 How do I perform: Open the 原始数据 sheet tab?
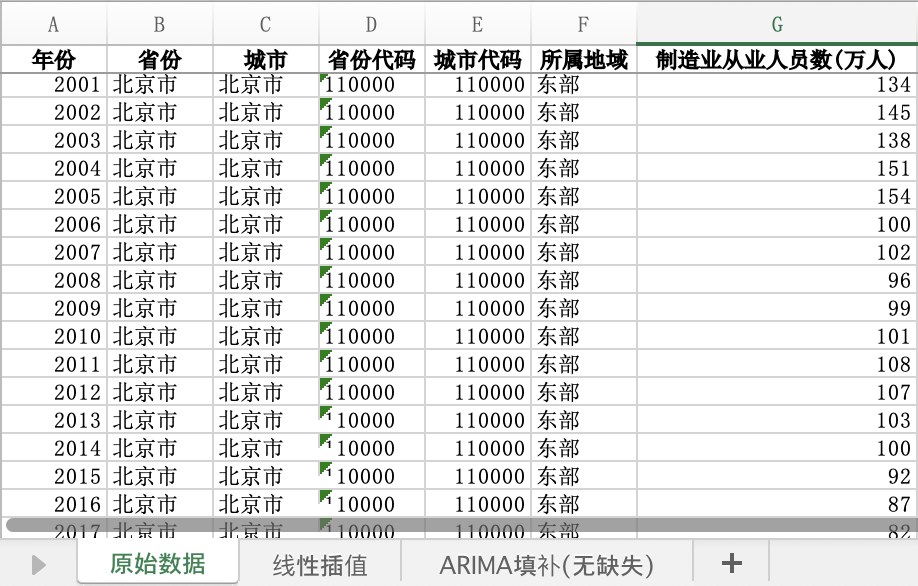coord(157,563)
